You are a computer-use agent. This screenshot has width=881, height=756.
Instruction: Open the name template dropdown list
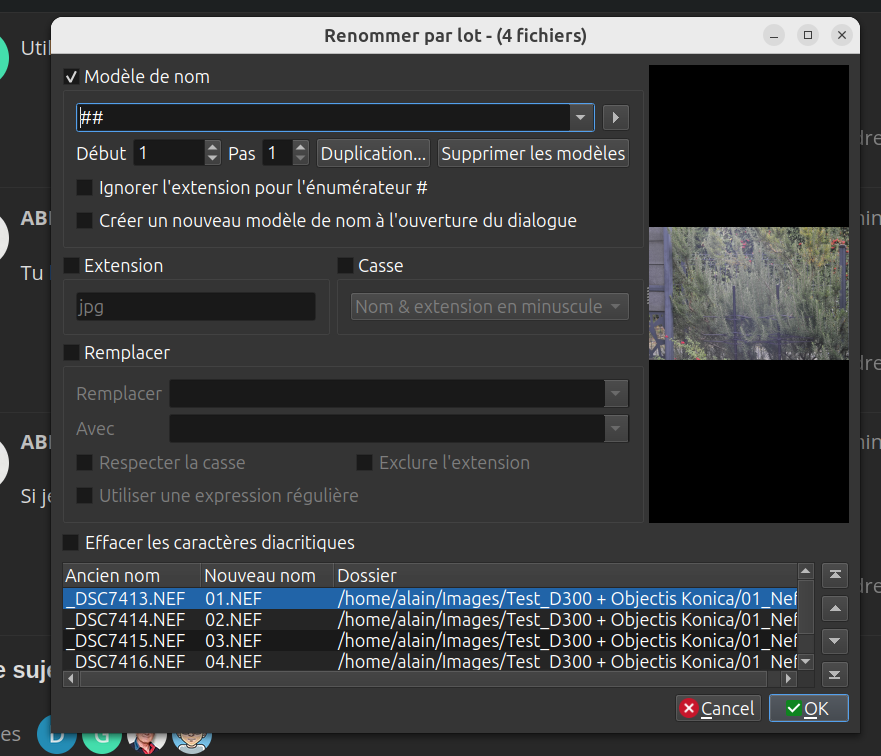click(581, 118)
